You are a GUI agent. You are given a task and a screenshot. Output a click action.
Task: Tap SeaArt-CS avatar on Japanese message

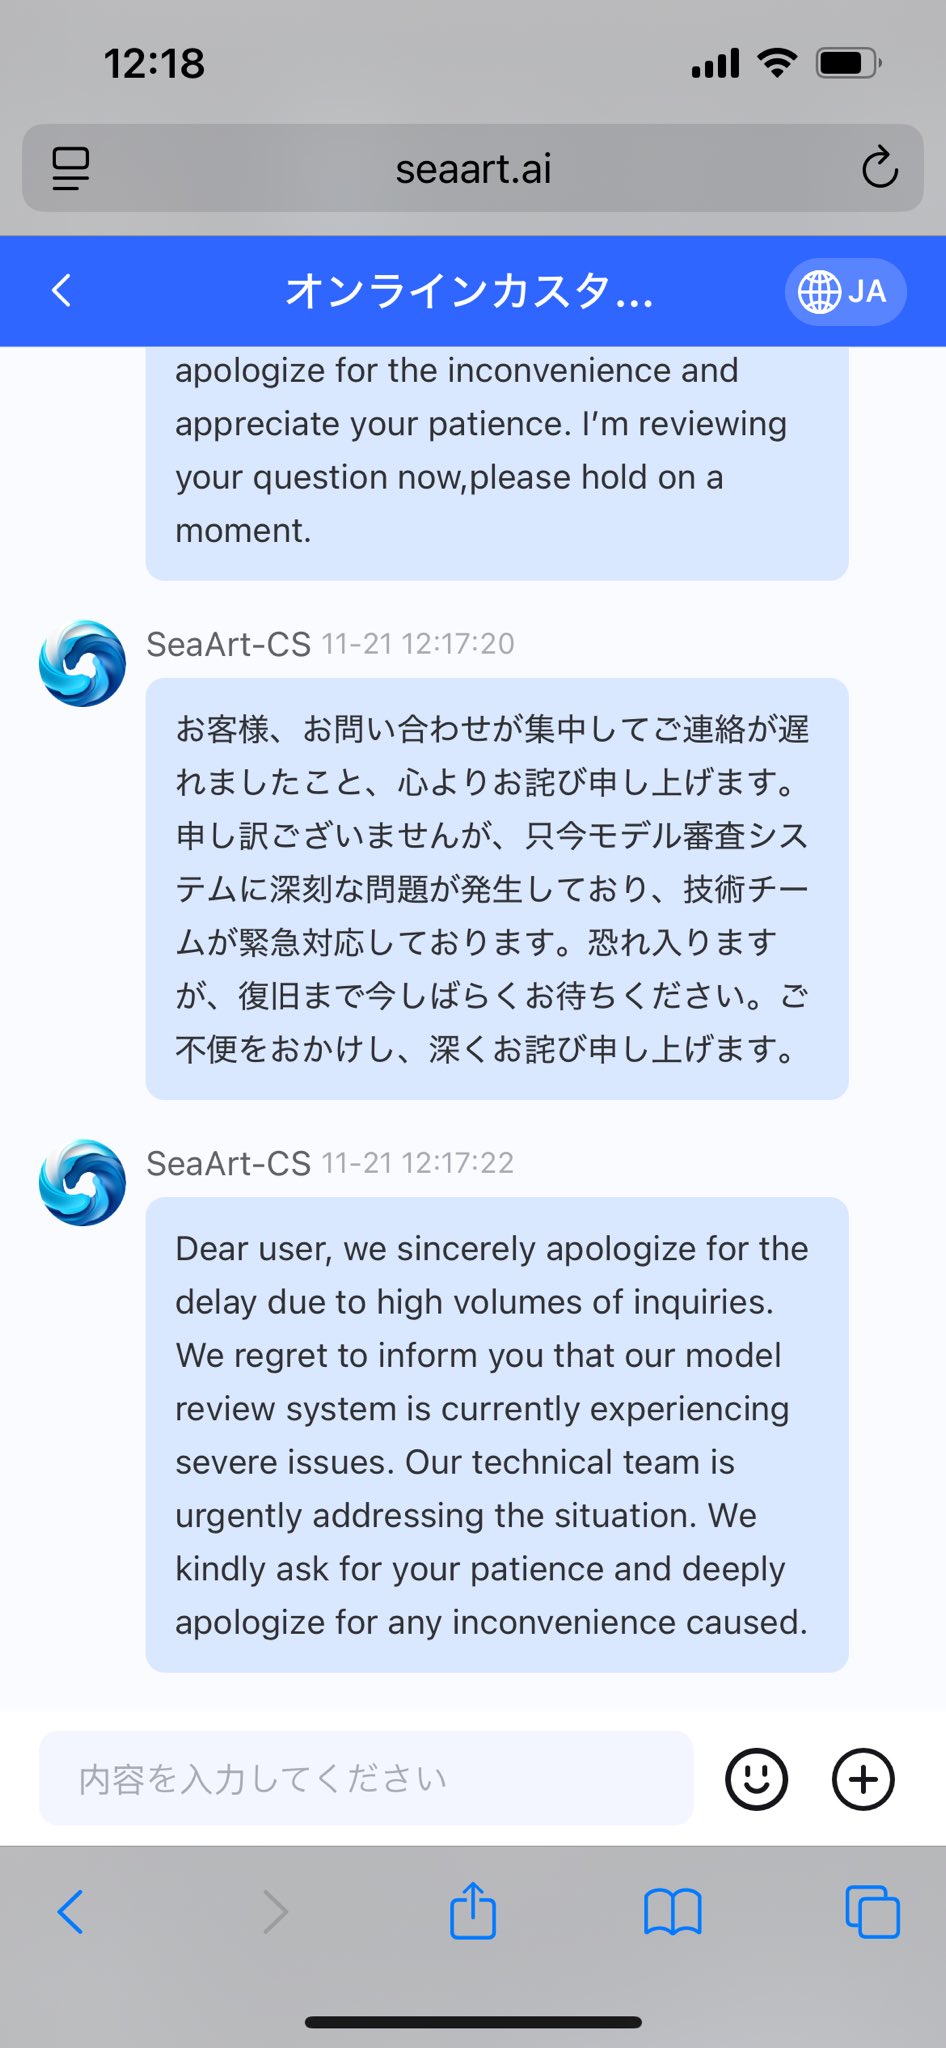82,663
